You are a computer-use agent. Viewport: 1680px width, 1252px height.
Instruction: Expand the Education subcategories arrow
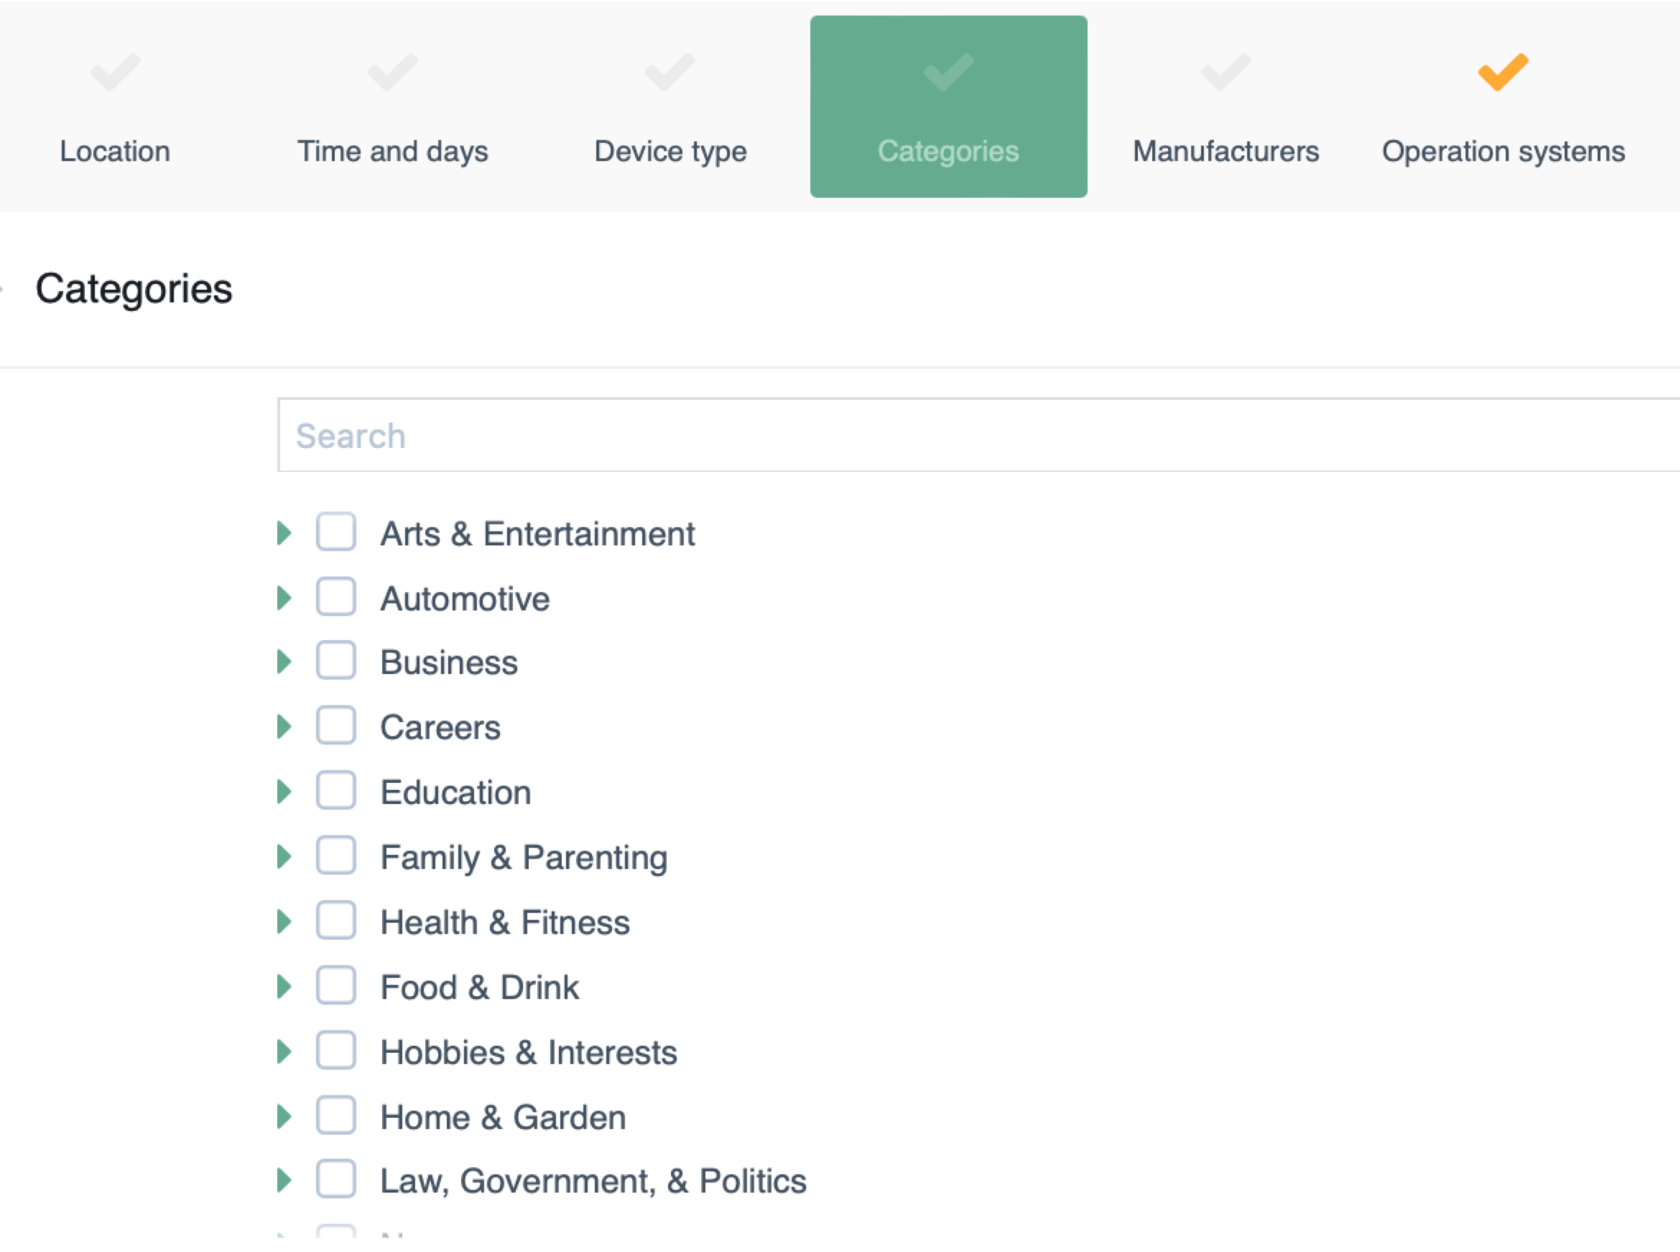284,792
